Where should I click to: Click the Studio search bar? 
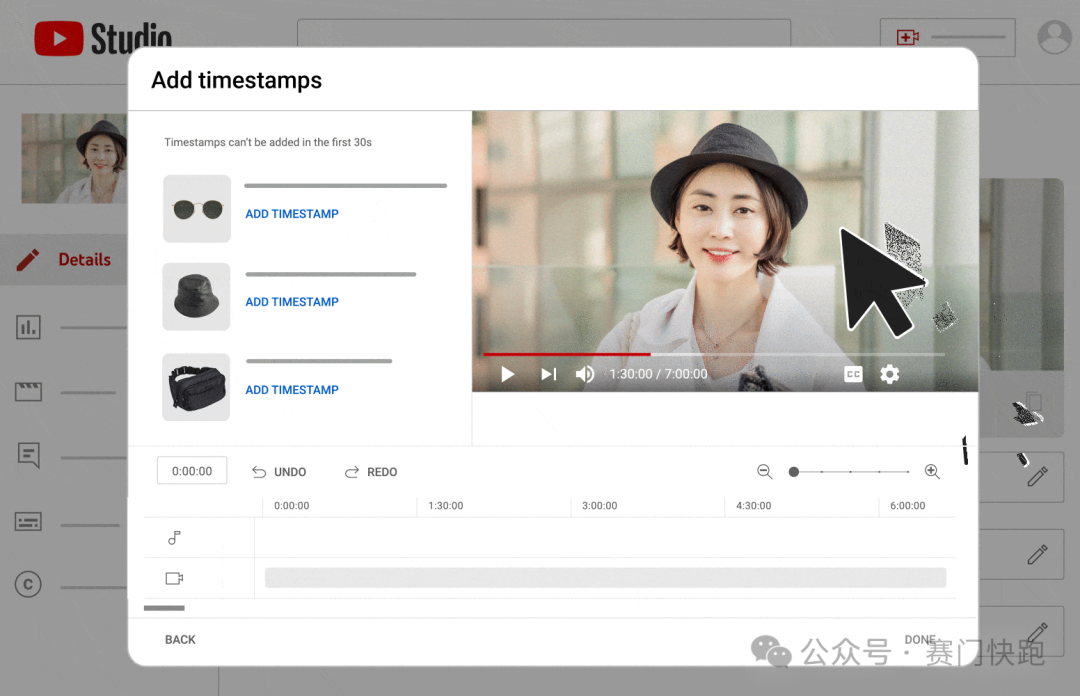(544, 33)
